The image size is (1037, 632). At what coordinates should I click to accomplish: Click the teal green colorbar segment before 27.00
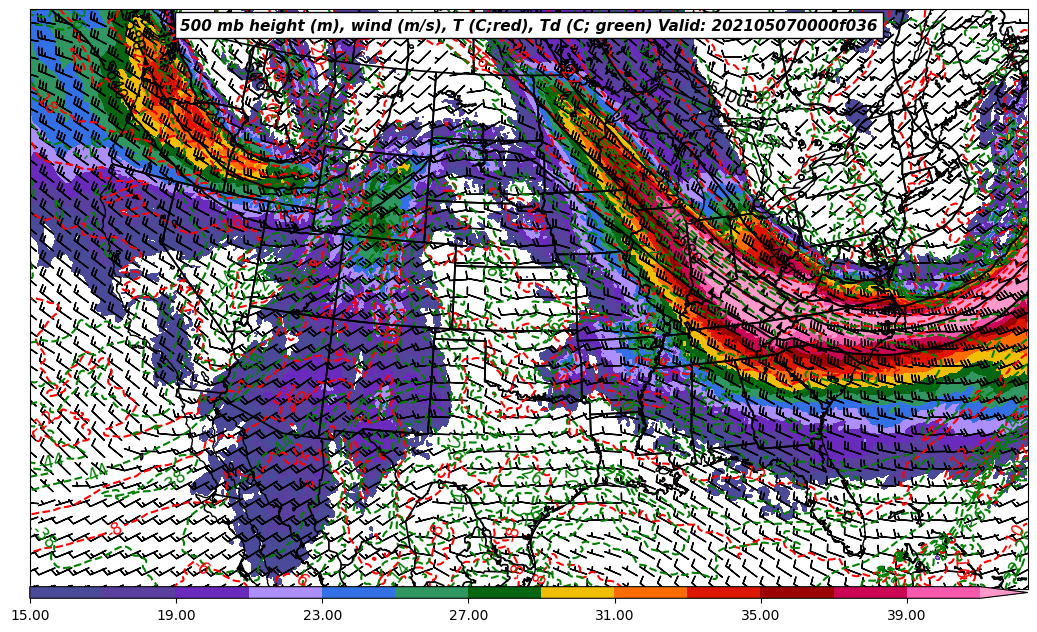click(x=432, y=592)
